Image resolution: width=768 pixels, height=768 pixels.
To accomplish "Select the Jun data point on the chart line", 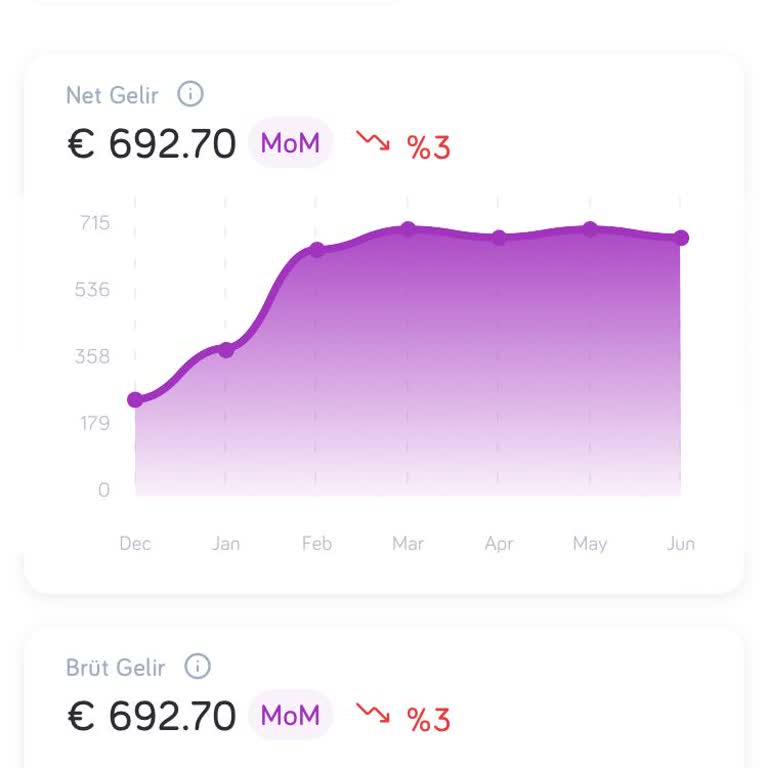I will click(681, 238).
